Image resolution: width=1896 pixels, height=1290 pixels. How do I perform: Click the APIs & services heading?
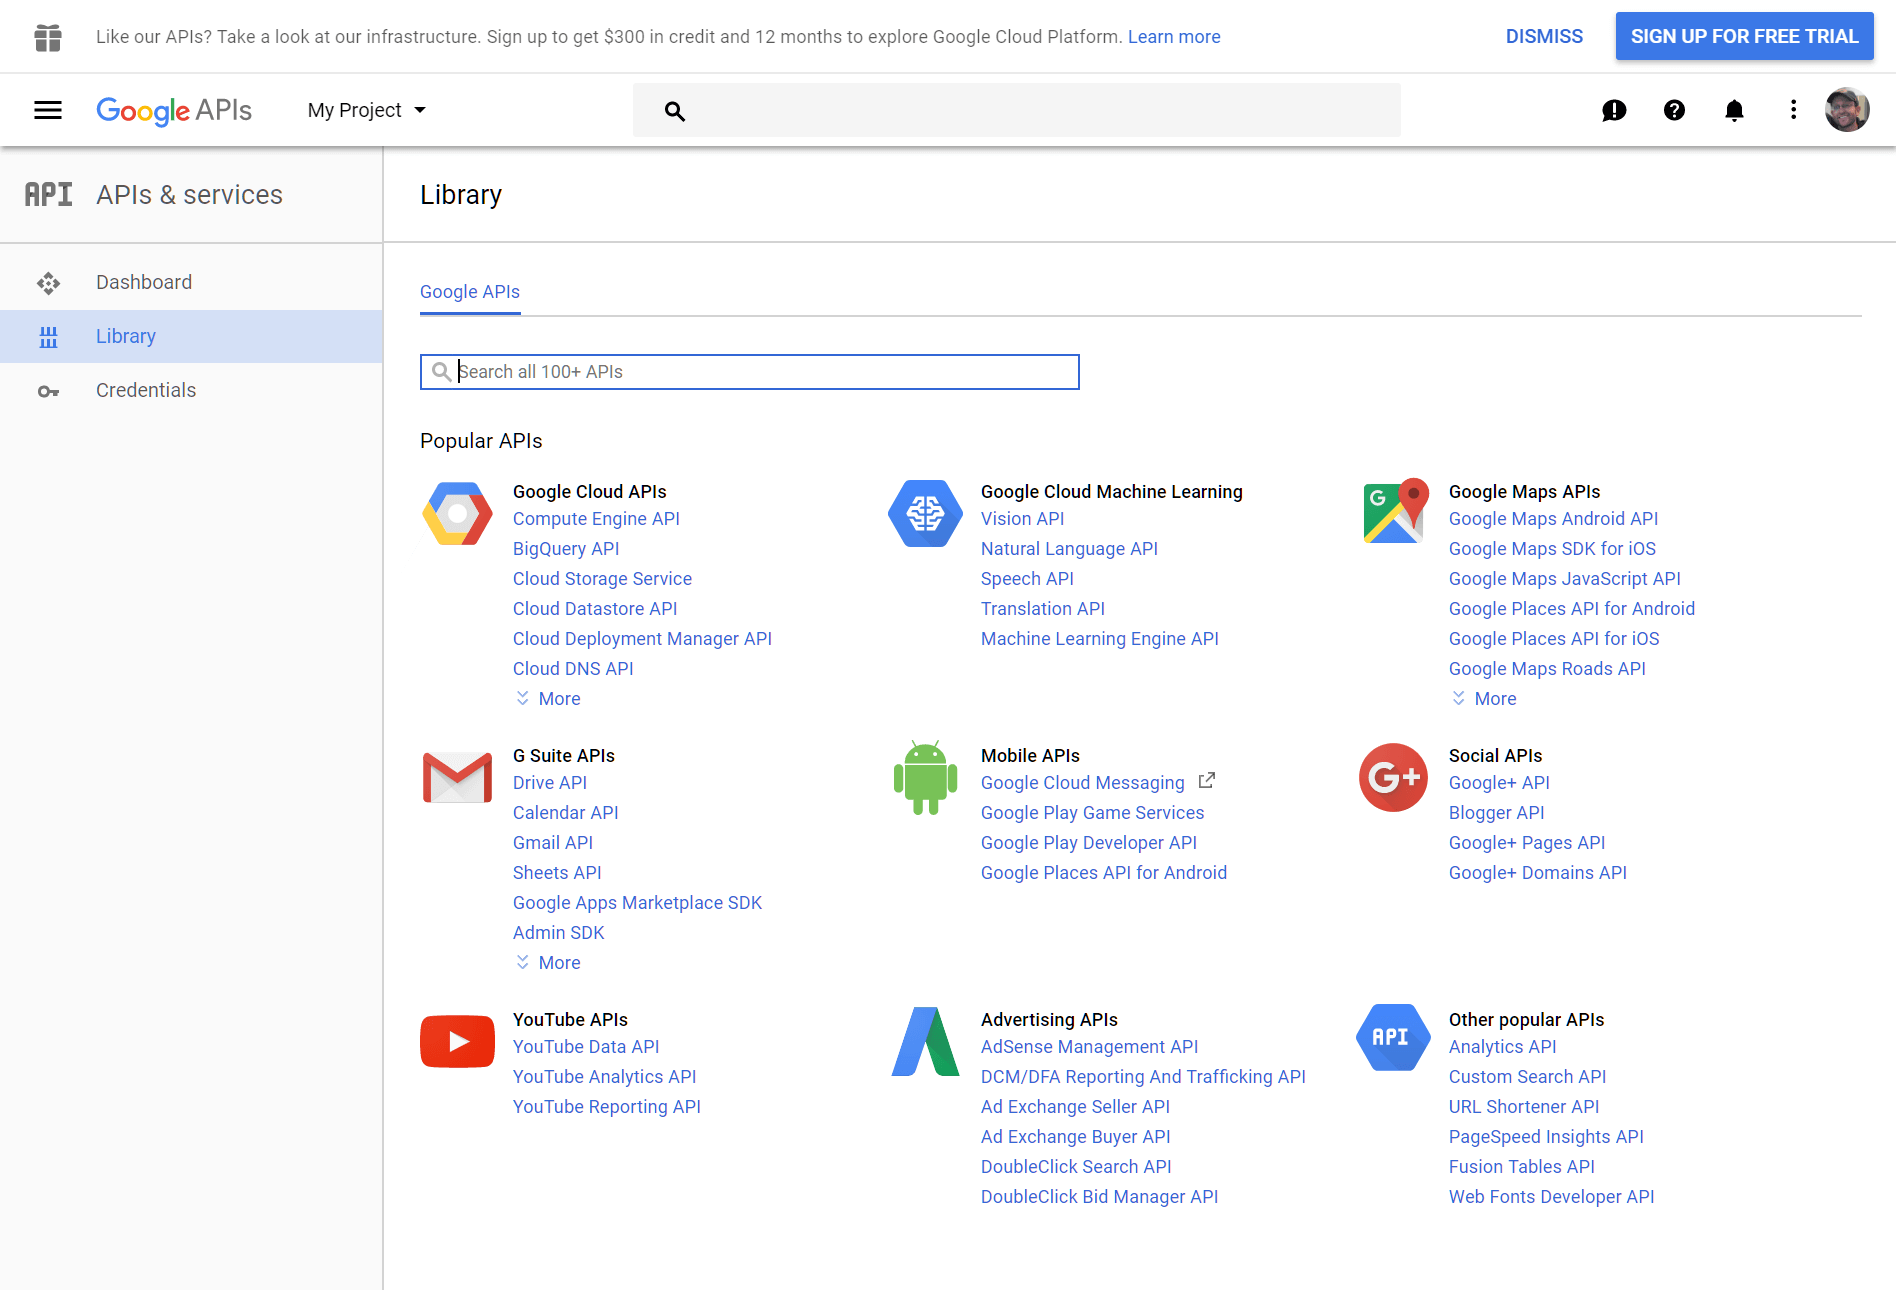point(189,194)
